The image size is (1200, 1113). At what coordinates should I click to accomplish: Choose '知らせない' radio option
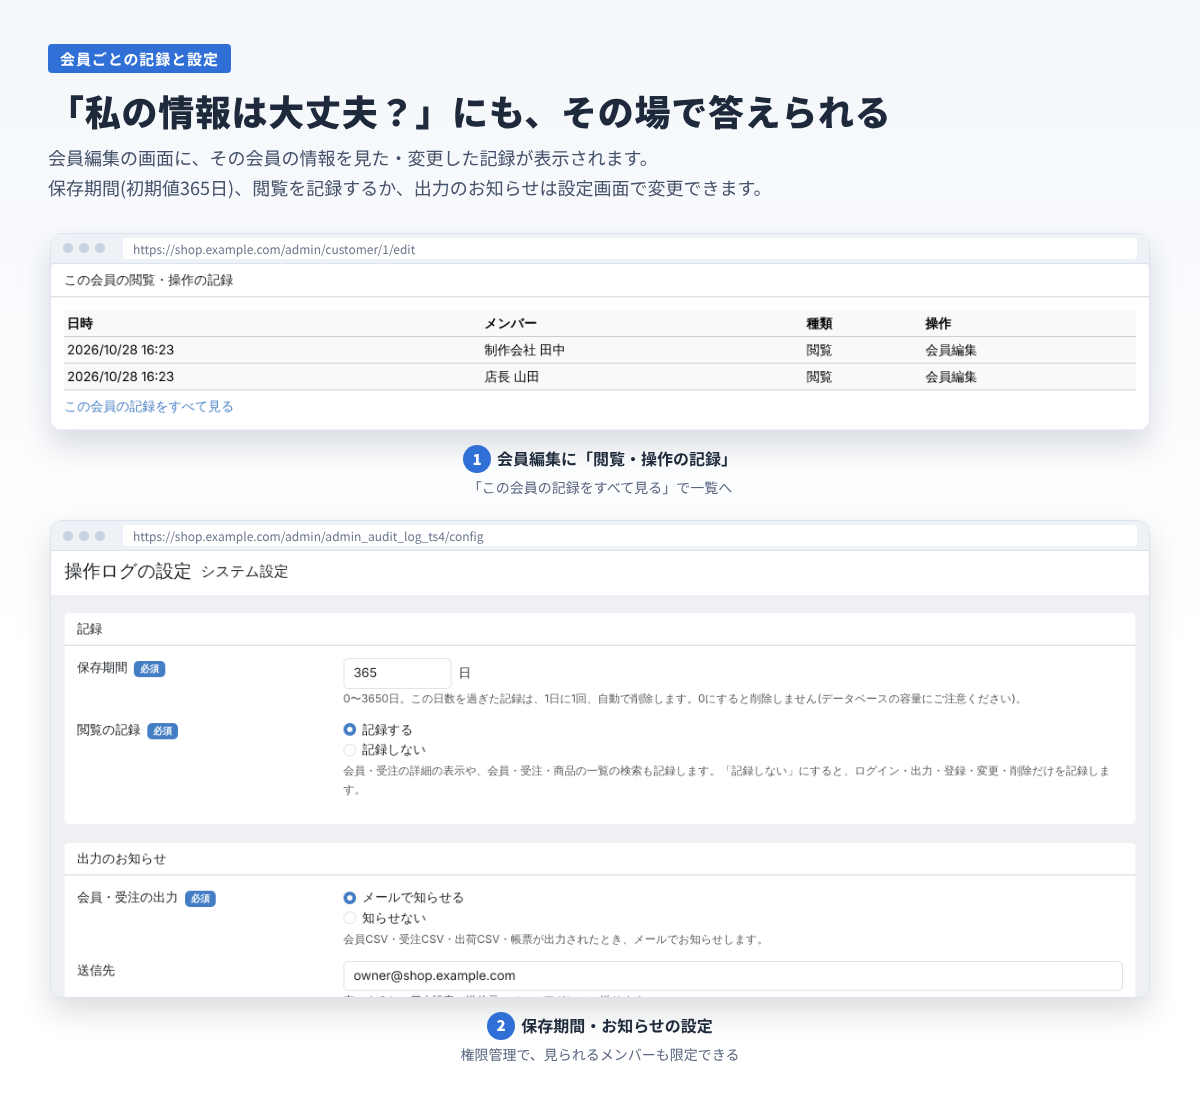(x=350, y=918)
